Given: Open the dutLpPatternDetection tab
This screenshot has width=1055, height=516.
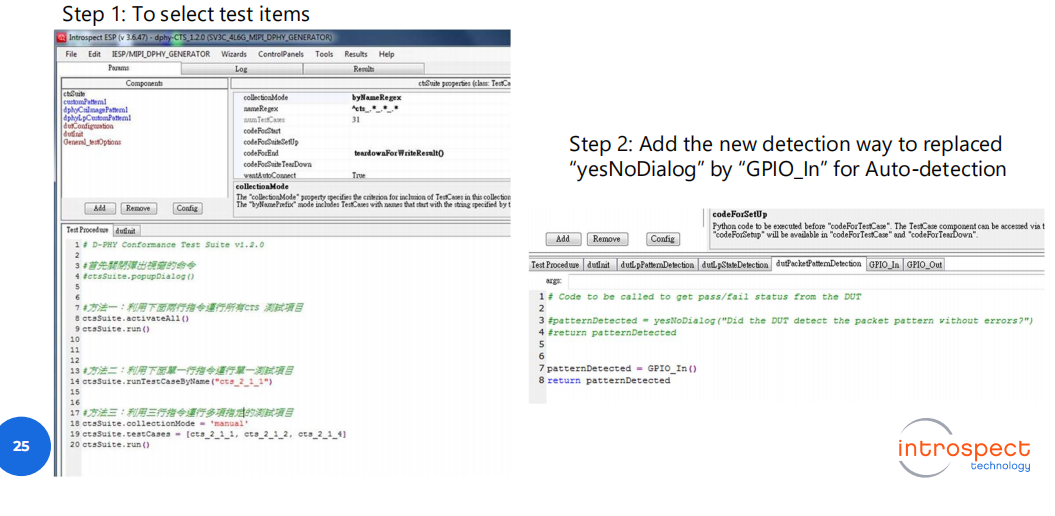Looking at the screenshot, I should tap(657, 265).
